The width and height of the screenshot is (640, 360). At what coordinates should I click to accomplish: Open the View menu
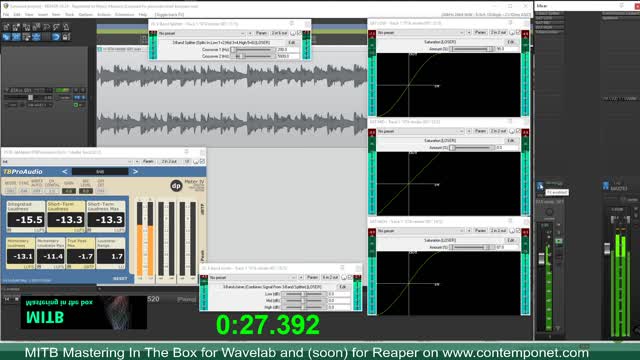[29, 15]
